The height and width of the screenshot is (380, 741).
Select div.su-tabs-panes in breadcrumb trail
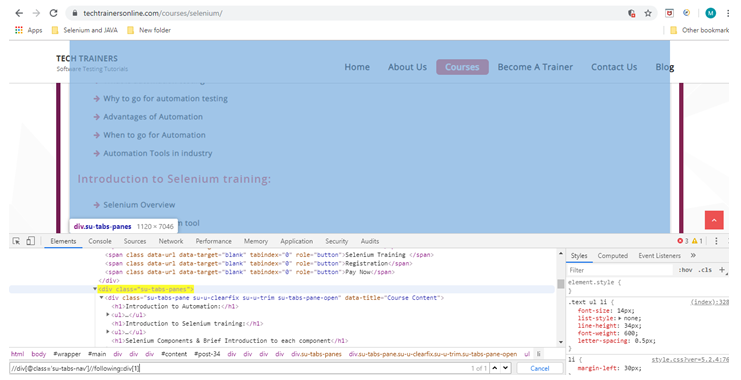click(316, 354)
